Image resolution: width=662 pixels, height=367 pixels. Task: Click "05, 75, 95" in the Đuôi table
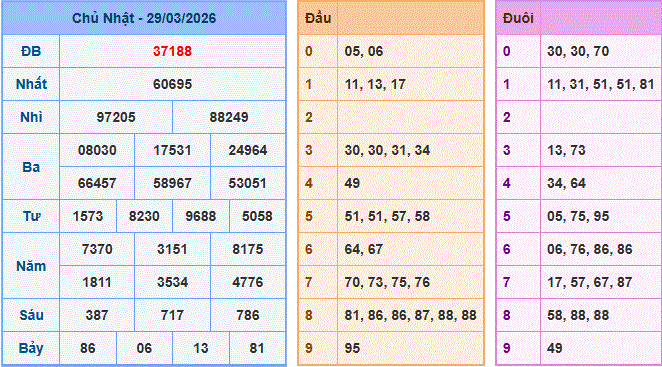578,216
